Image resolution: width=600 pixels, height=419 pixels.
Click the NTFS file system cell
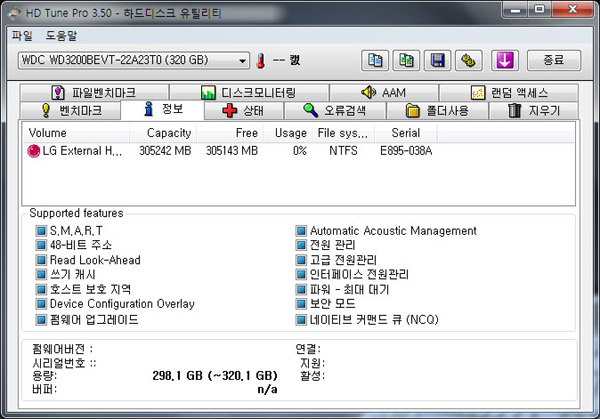[x=343, y=151]
